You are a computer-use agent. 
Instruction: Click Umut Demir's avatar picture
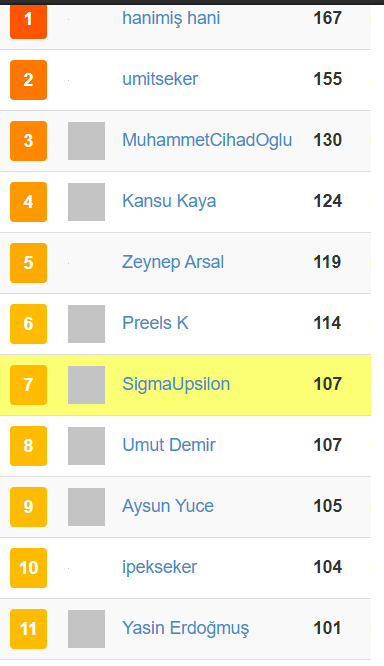coord(86,446)
